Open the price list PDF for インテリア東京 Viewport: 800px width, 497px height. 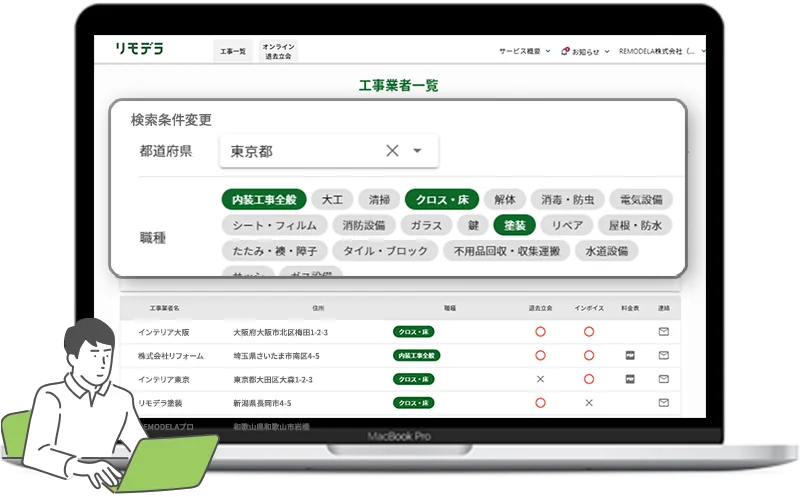coord(630,379)
